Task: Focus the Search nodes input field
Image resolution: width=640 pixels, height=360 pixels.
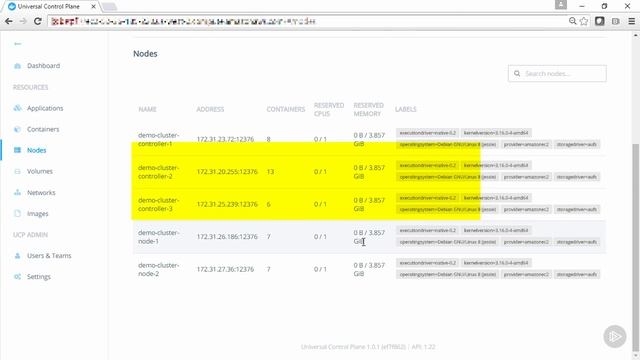Action: (x=557, y=73)
